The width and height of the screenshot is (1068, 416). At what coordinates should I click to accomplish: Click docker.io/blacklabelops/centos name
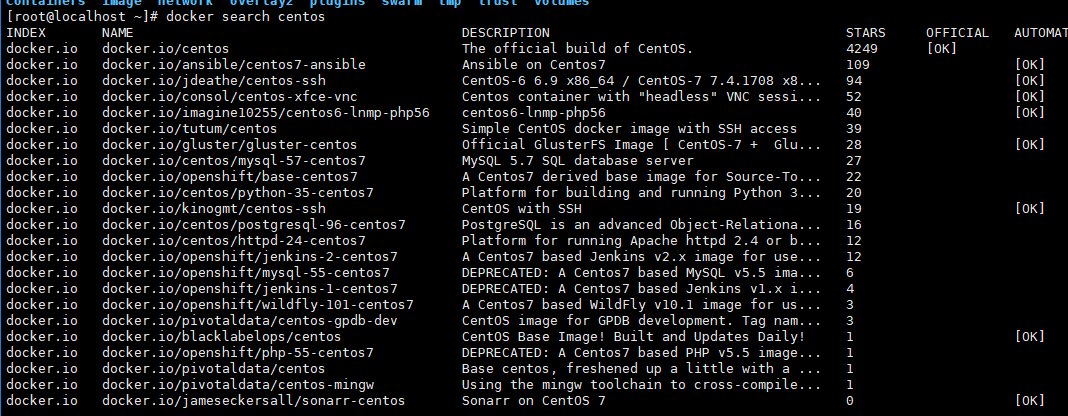click(221, 336)
